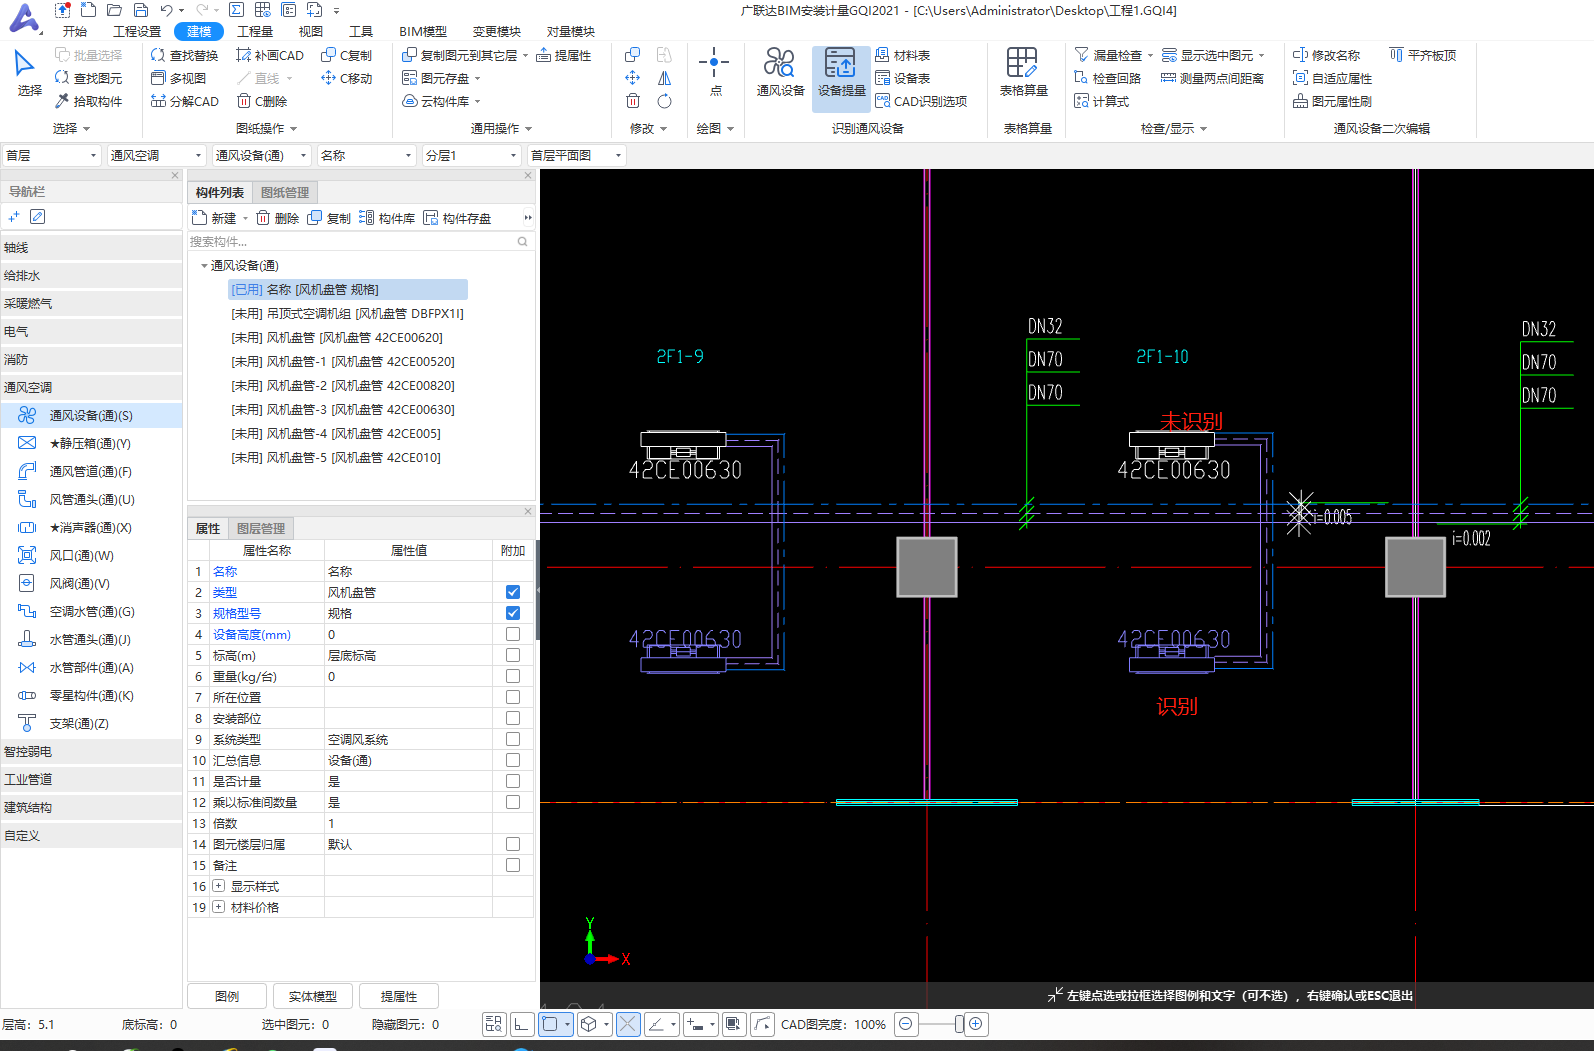This screenshot has height=1051, width=1594.
Task: Decrease CAD brightness with minus button
Action: pos(905,1024)
